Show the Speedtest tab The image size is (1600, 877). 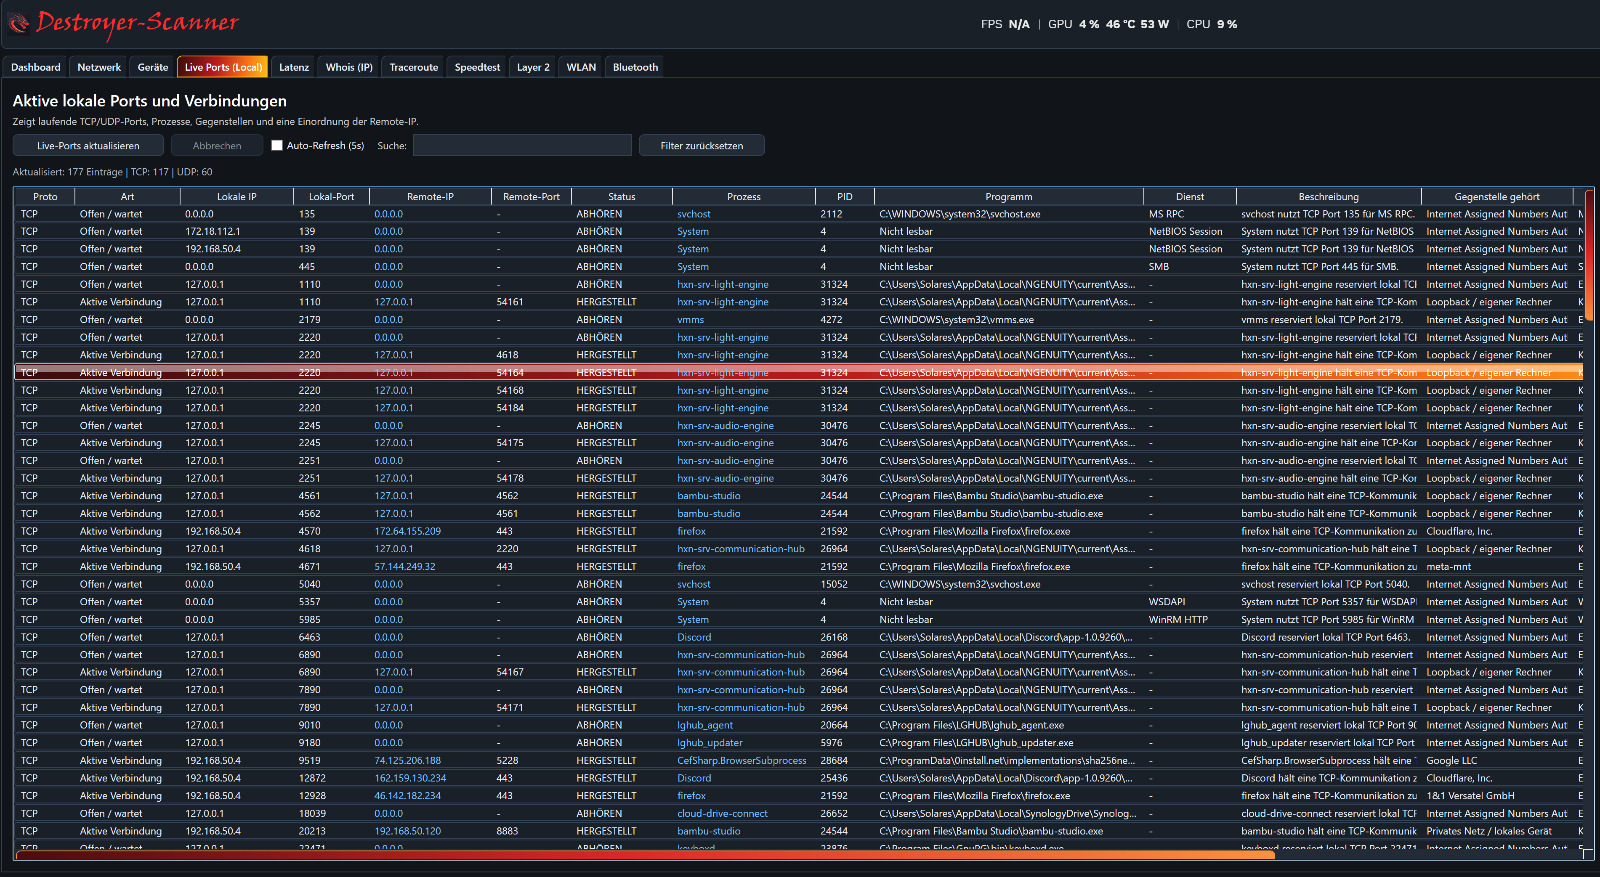coord(477,67)
